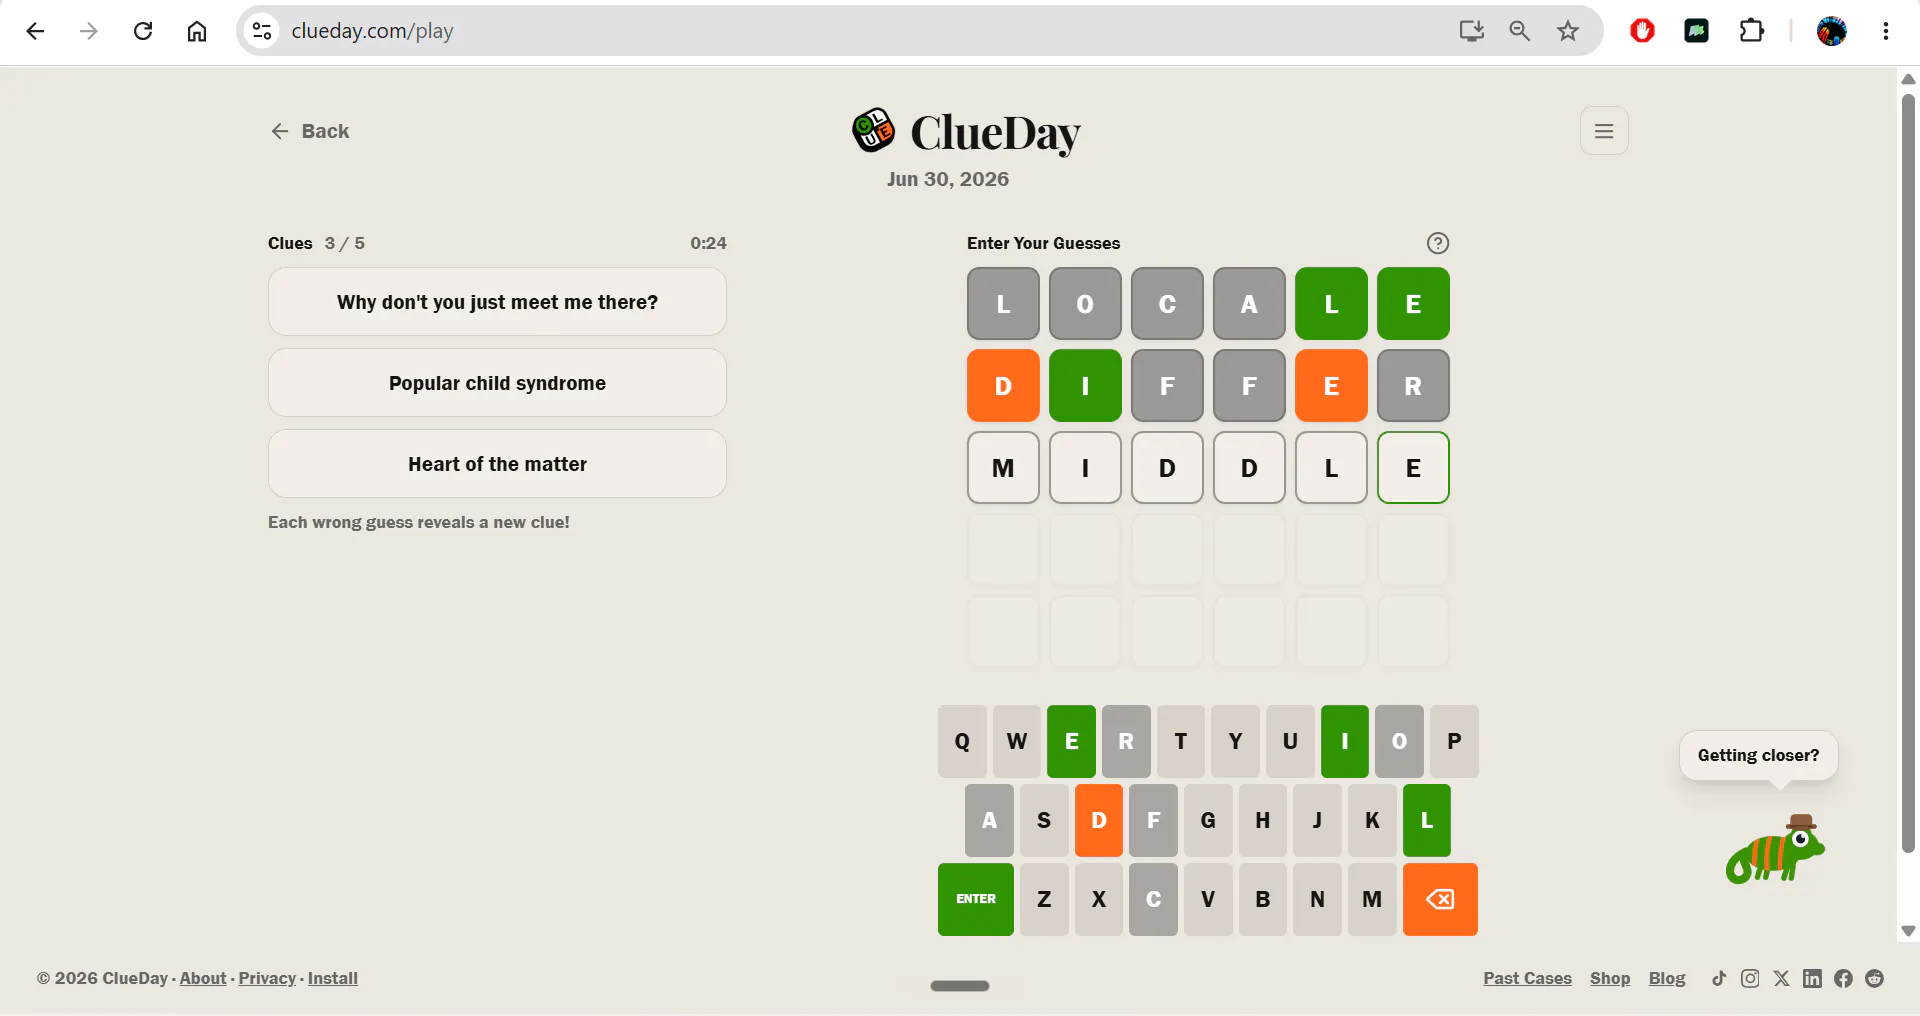Tap the Y key on keyboard

[x=1235, y=741]
